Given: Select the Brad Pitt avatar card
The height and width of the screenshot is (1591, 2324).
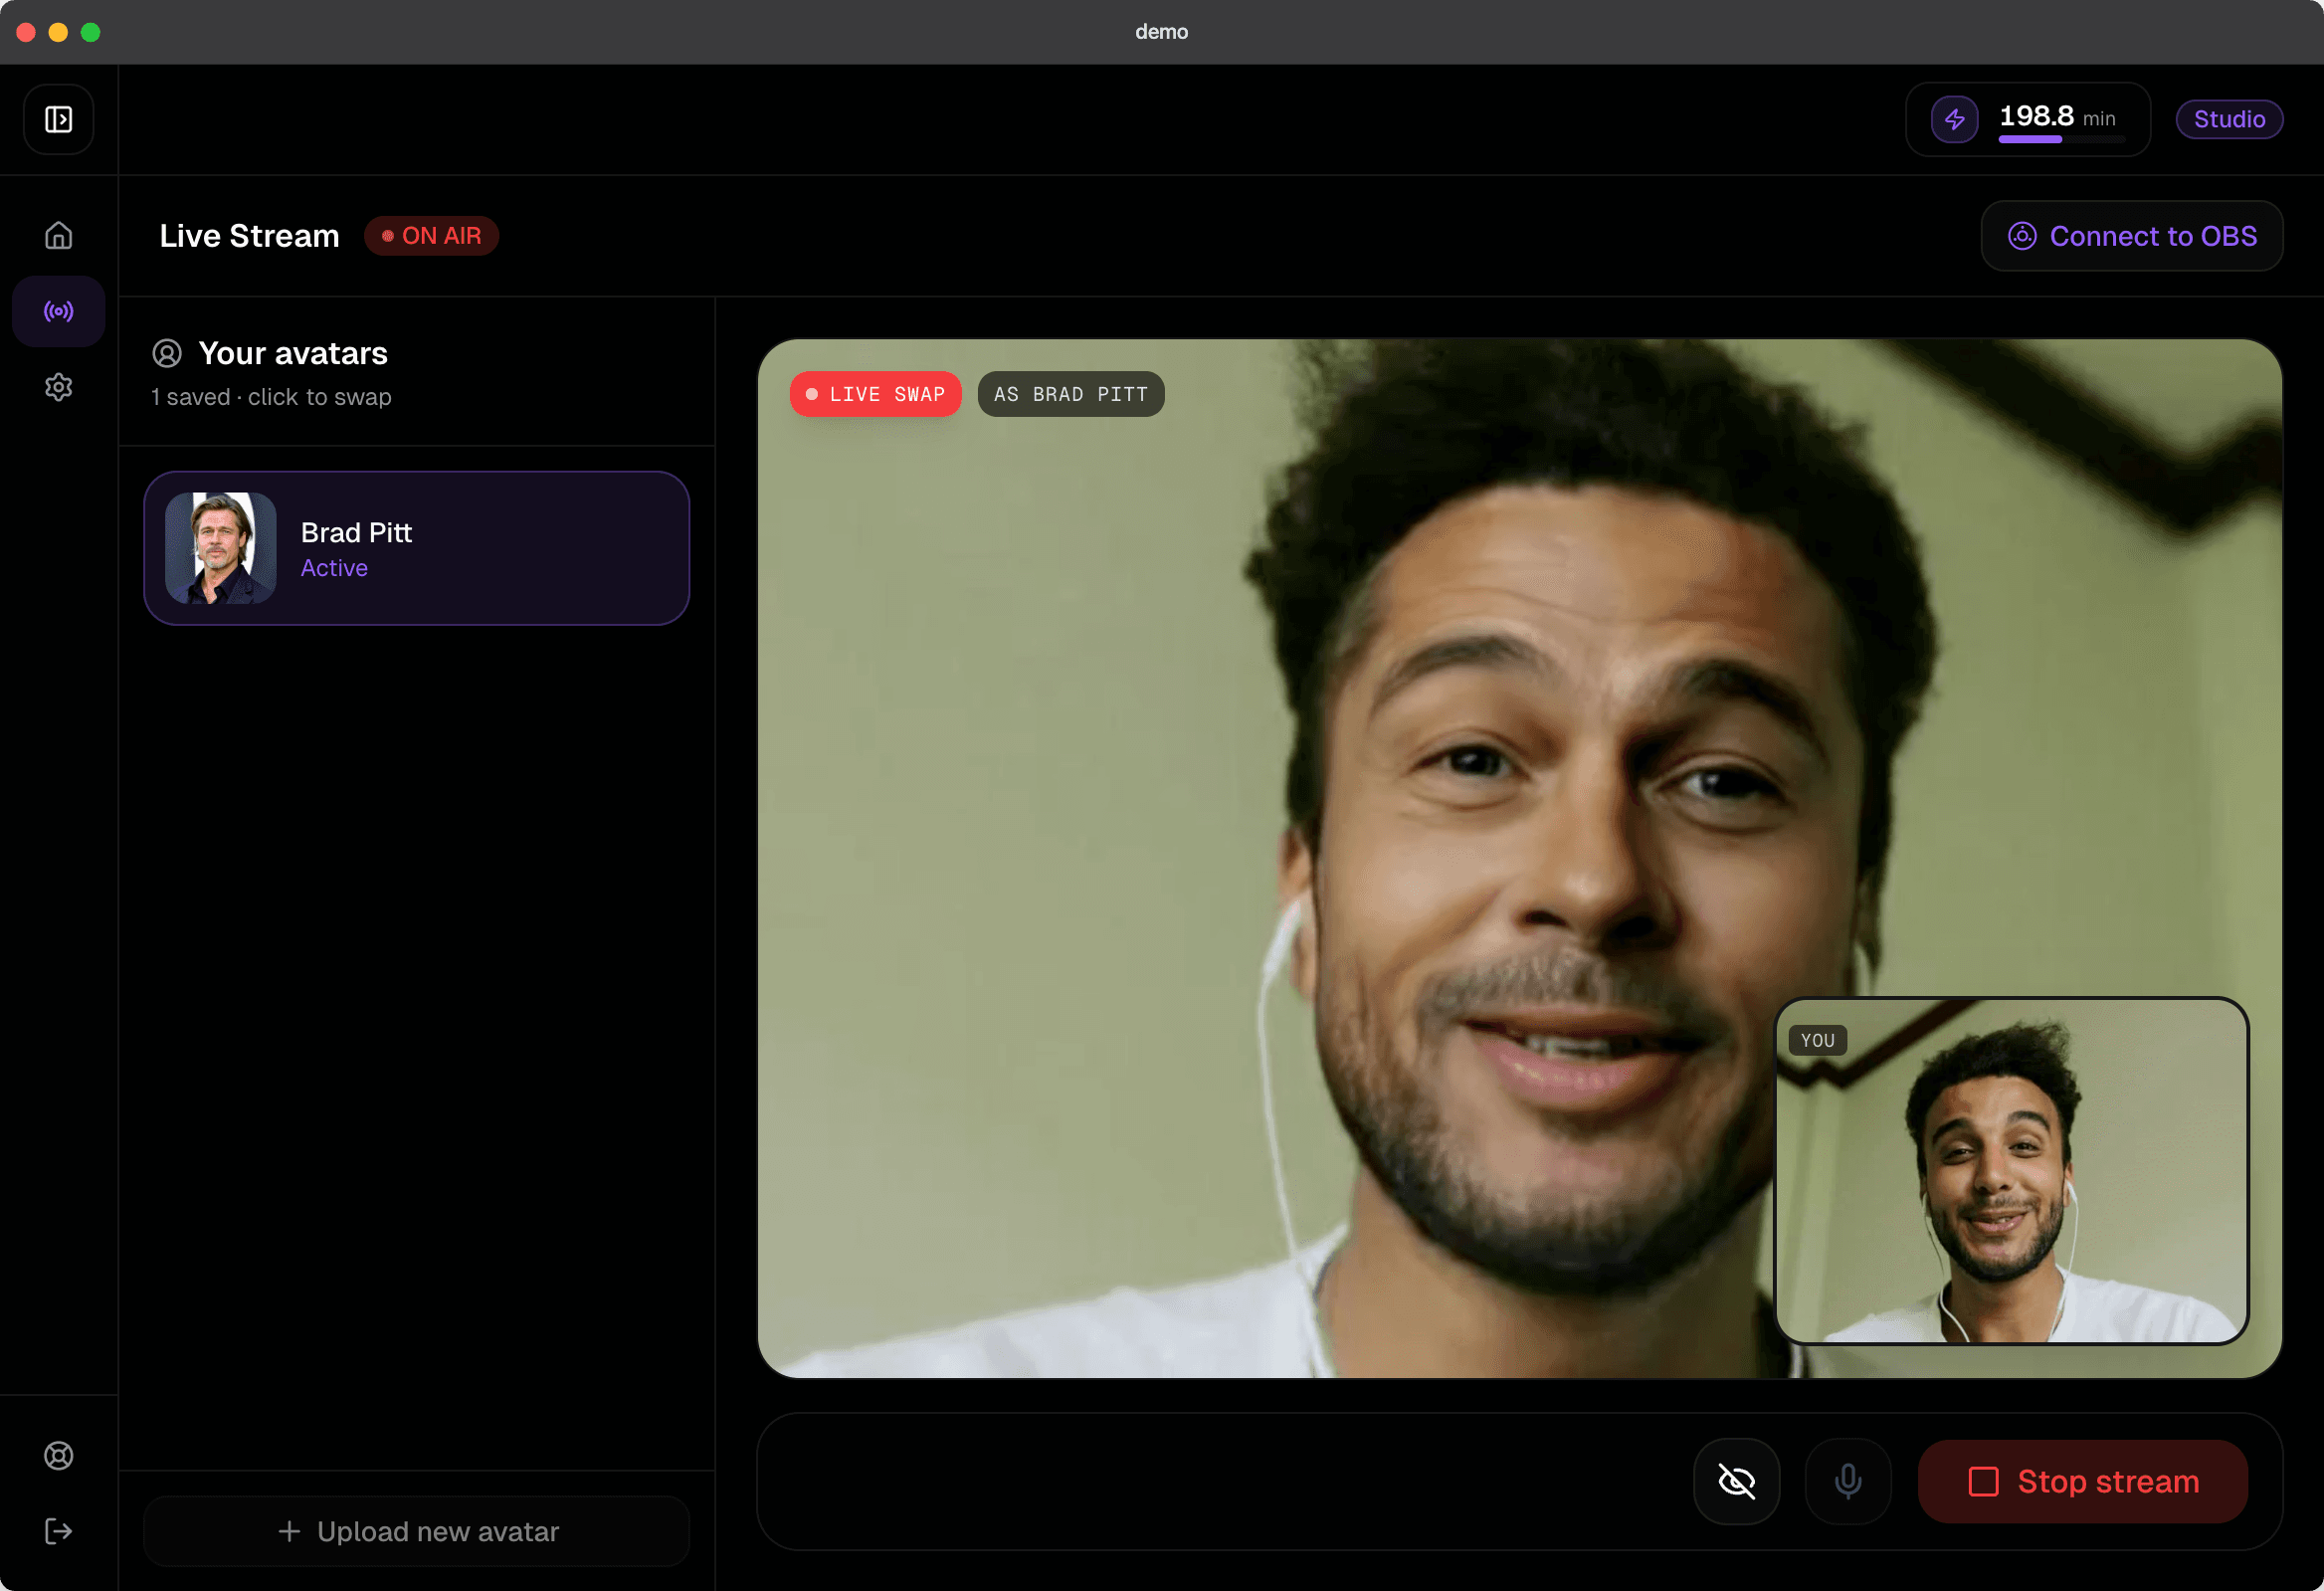Looking at the screenshot, I should coord(416,547).
